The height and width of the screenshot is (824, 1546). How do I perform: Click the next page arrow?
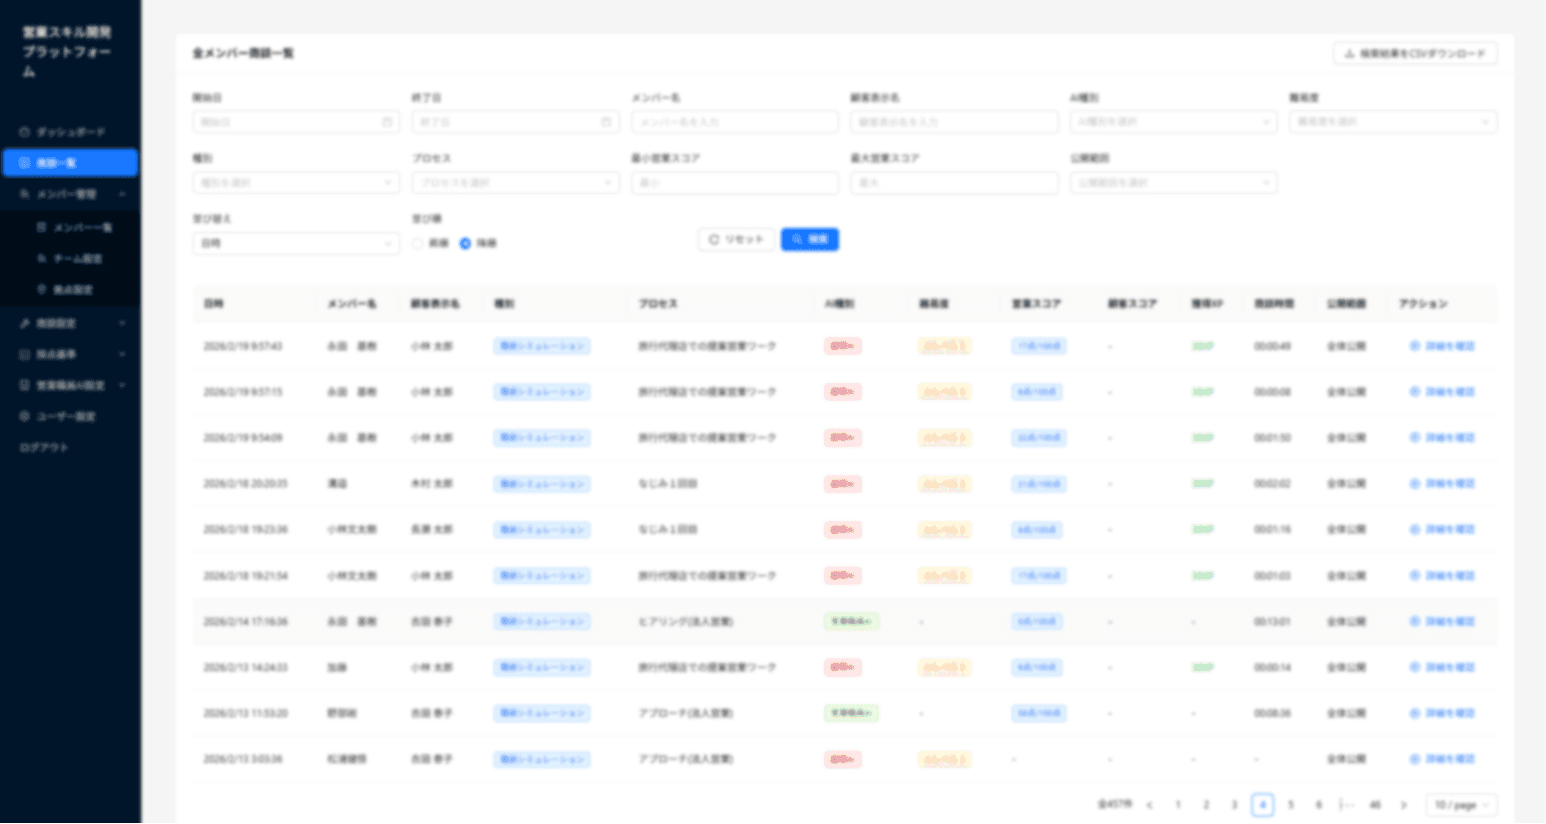1403,805
